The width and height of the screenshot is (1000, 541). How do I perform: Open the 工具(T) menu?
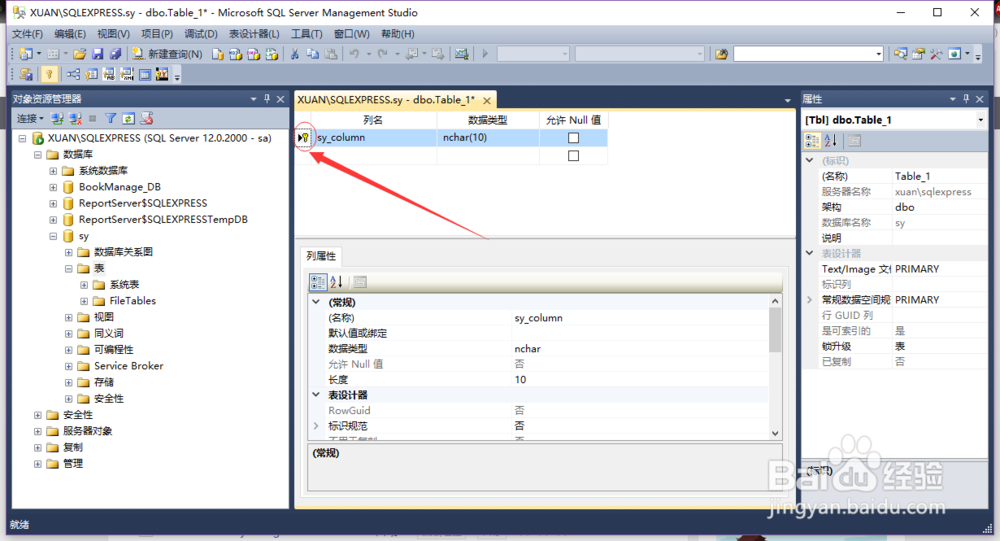307,34
